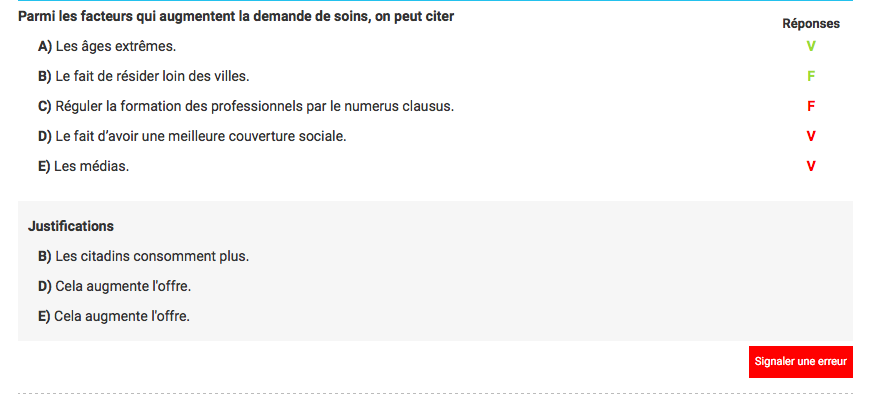Click justification B 'Les citadins consomment plus'

click(x=144, y=256)
